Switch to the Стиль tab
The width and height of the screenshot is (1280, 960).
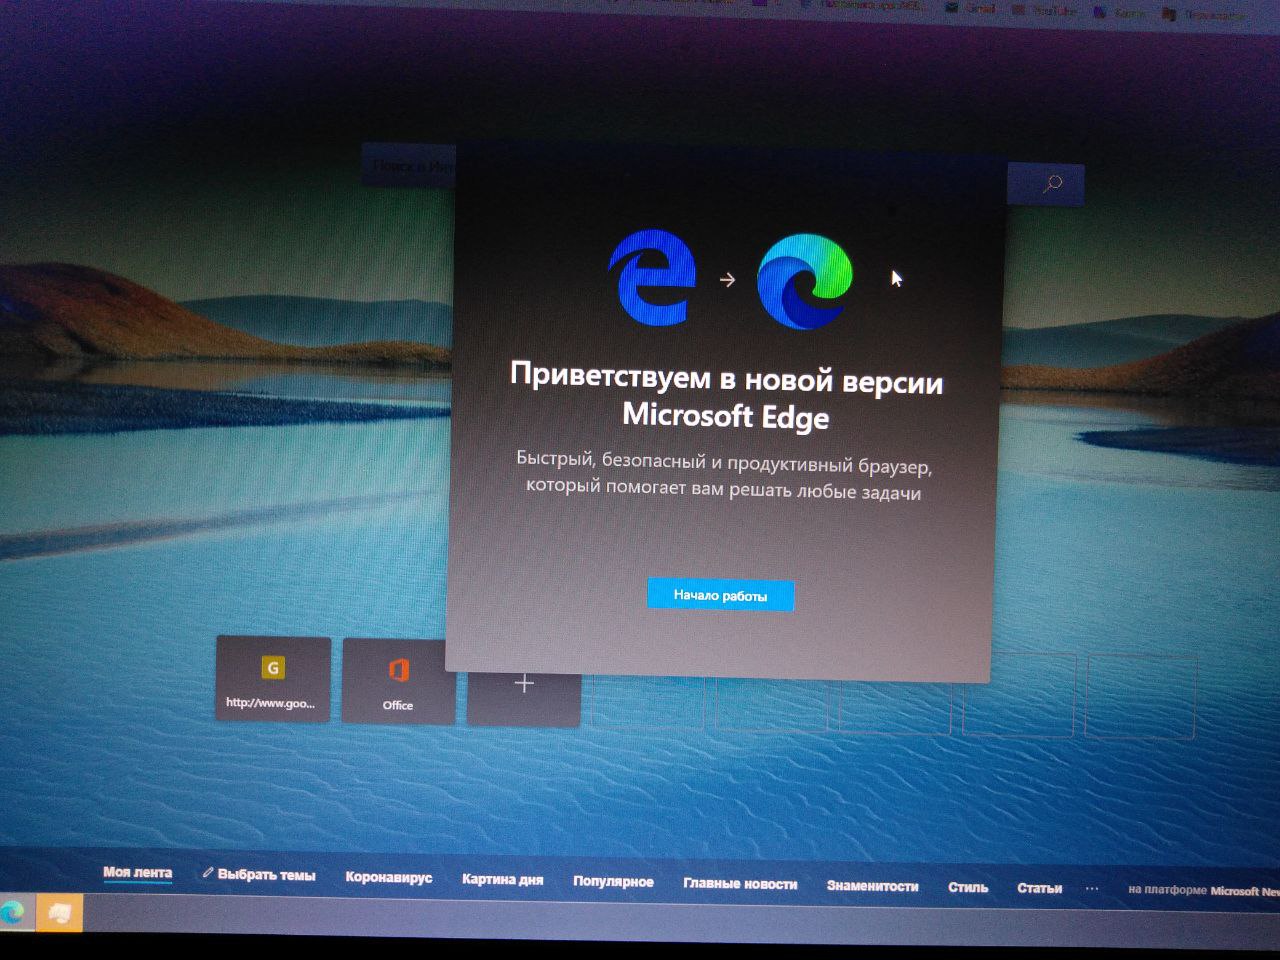[968, 887]
